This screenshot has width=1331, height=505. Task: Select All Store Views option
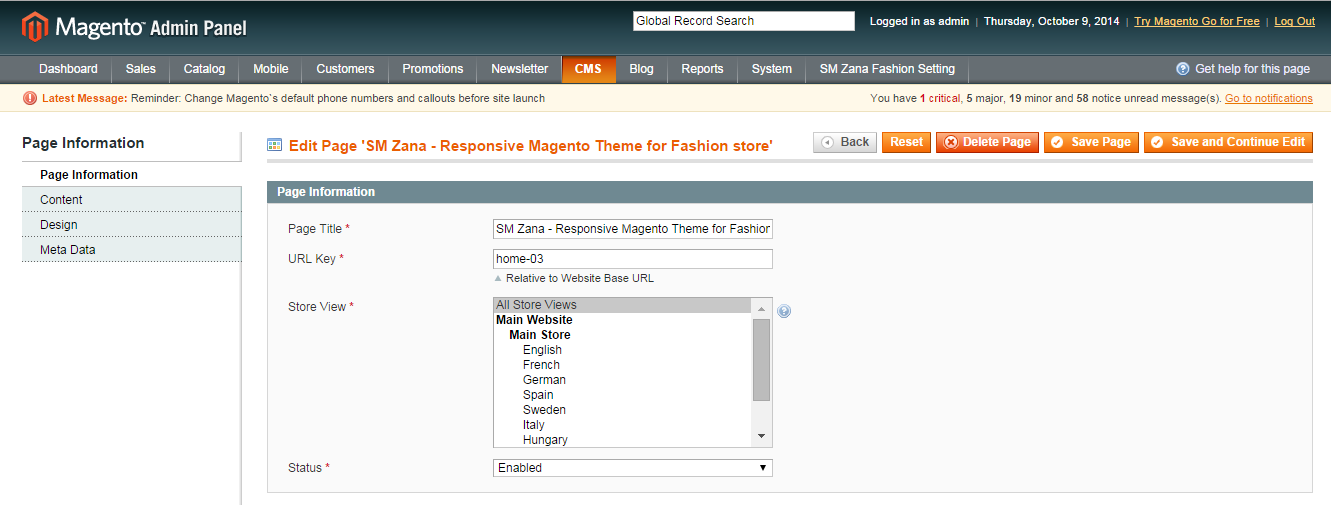[x=623, y=305]
